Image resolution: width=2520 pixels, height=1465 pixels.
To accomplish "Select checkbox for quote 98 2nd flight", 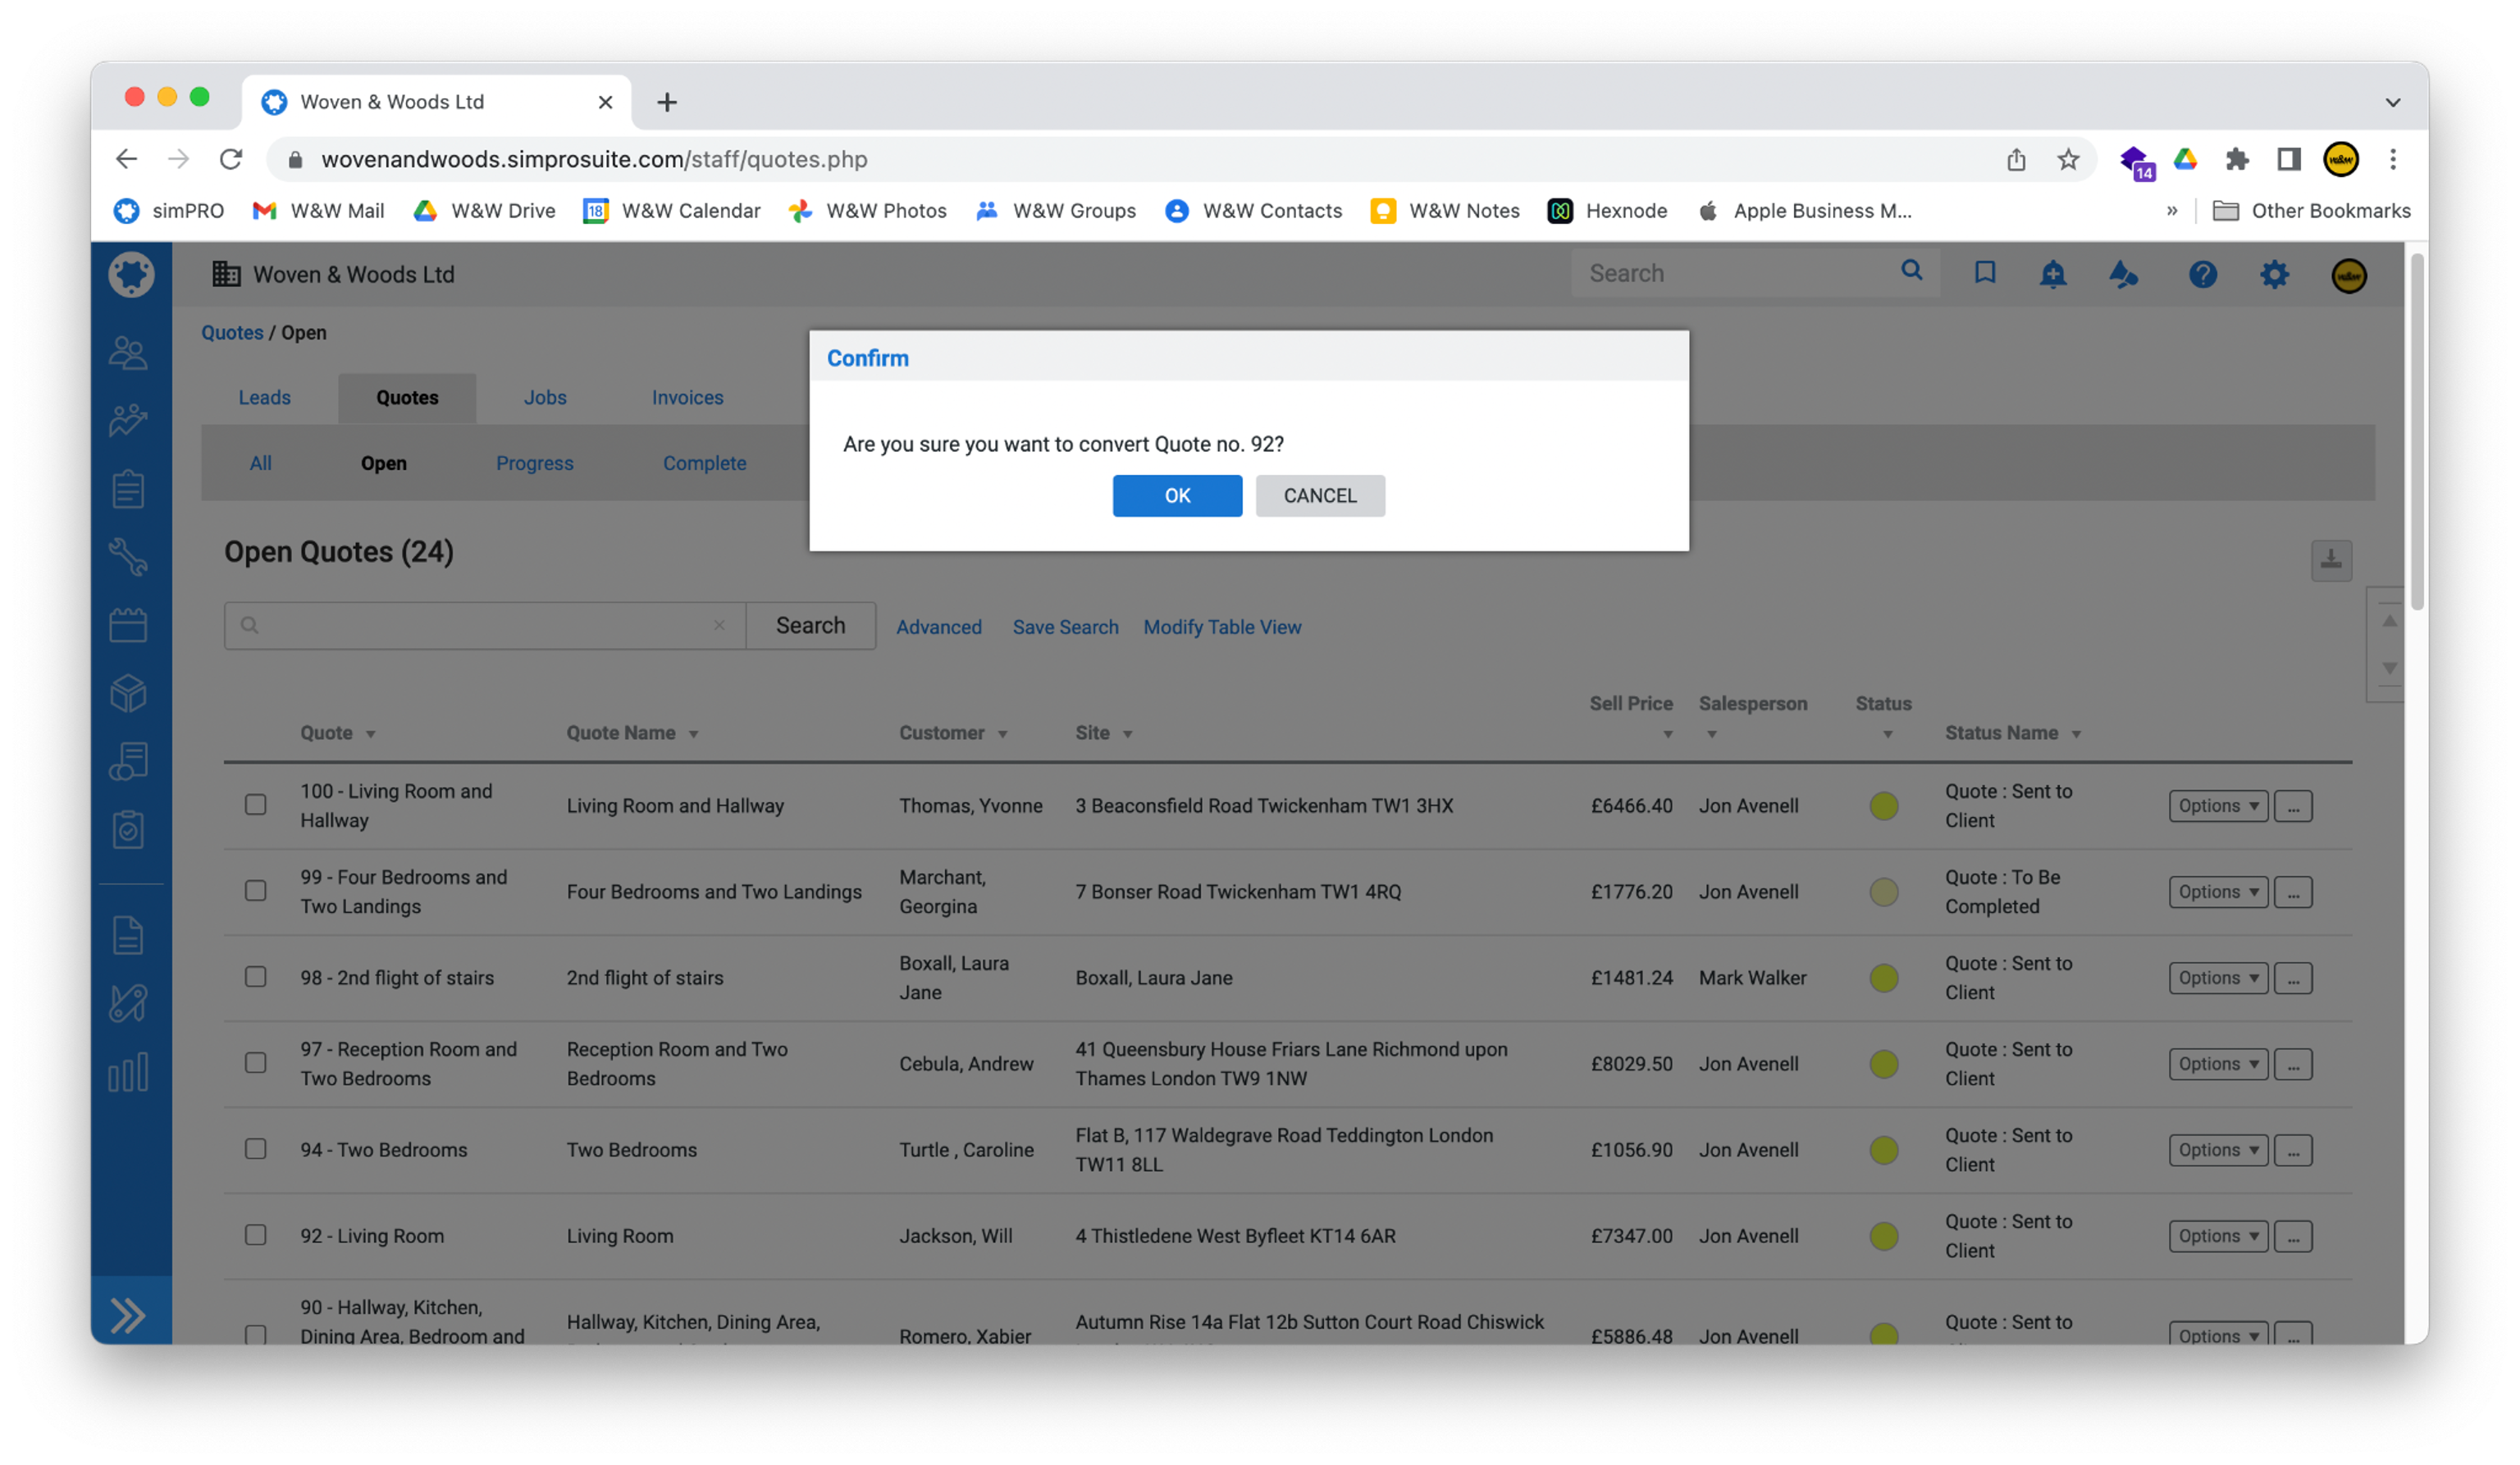I will click(256, 977).
